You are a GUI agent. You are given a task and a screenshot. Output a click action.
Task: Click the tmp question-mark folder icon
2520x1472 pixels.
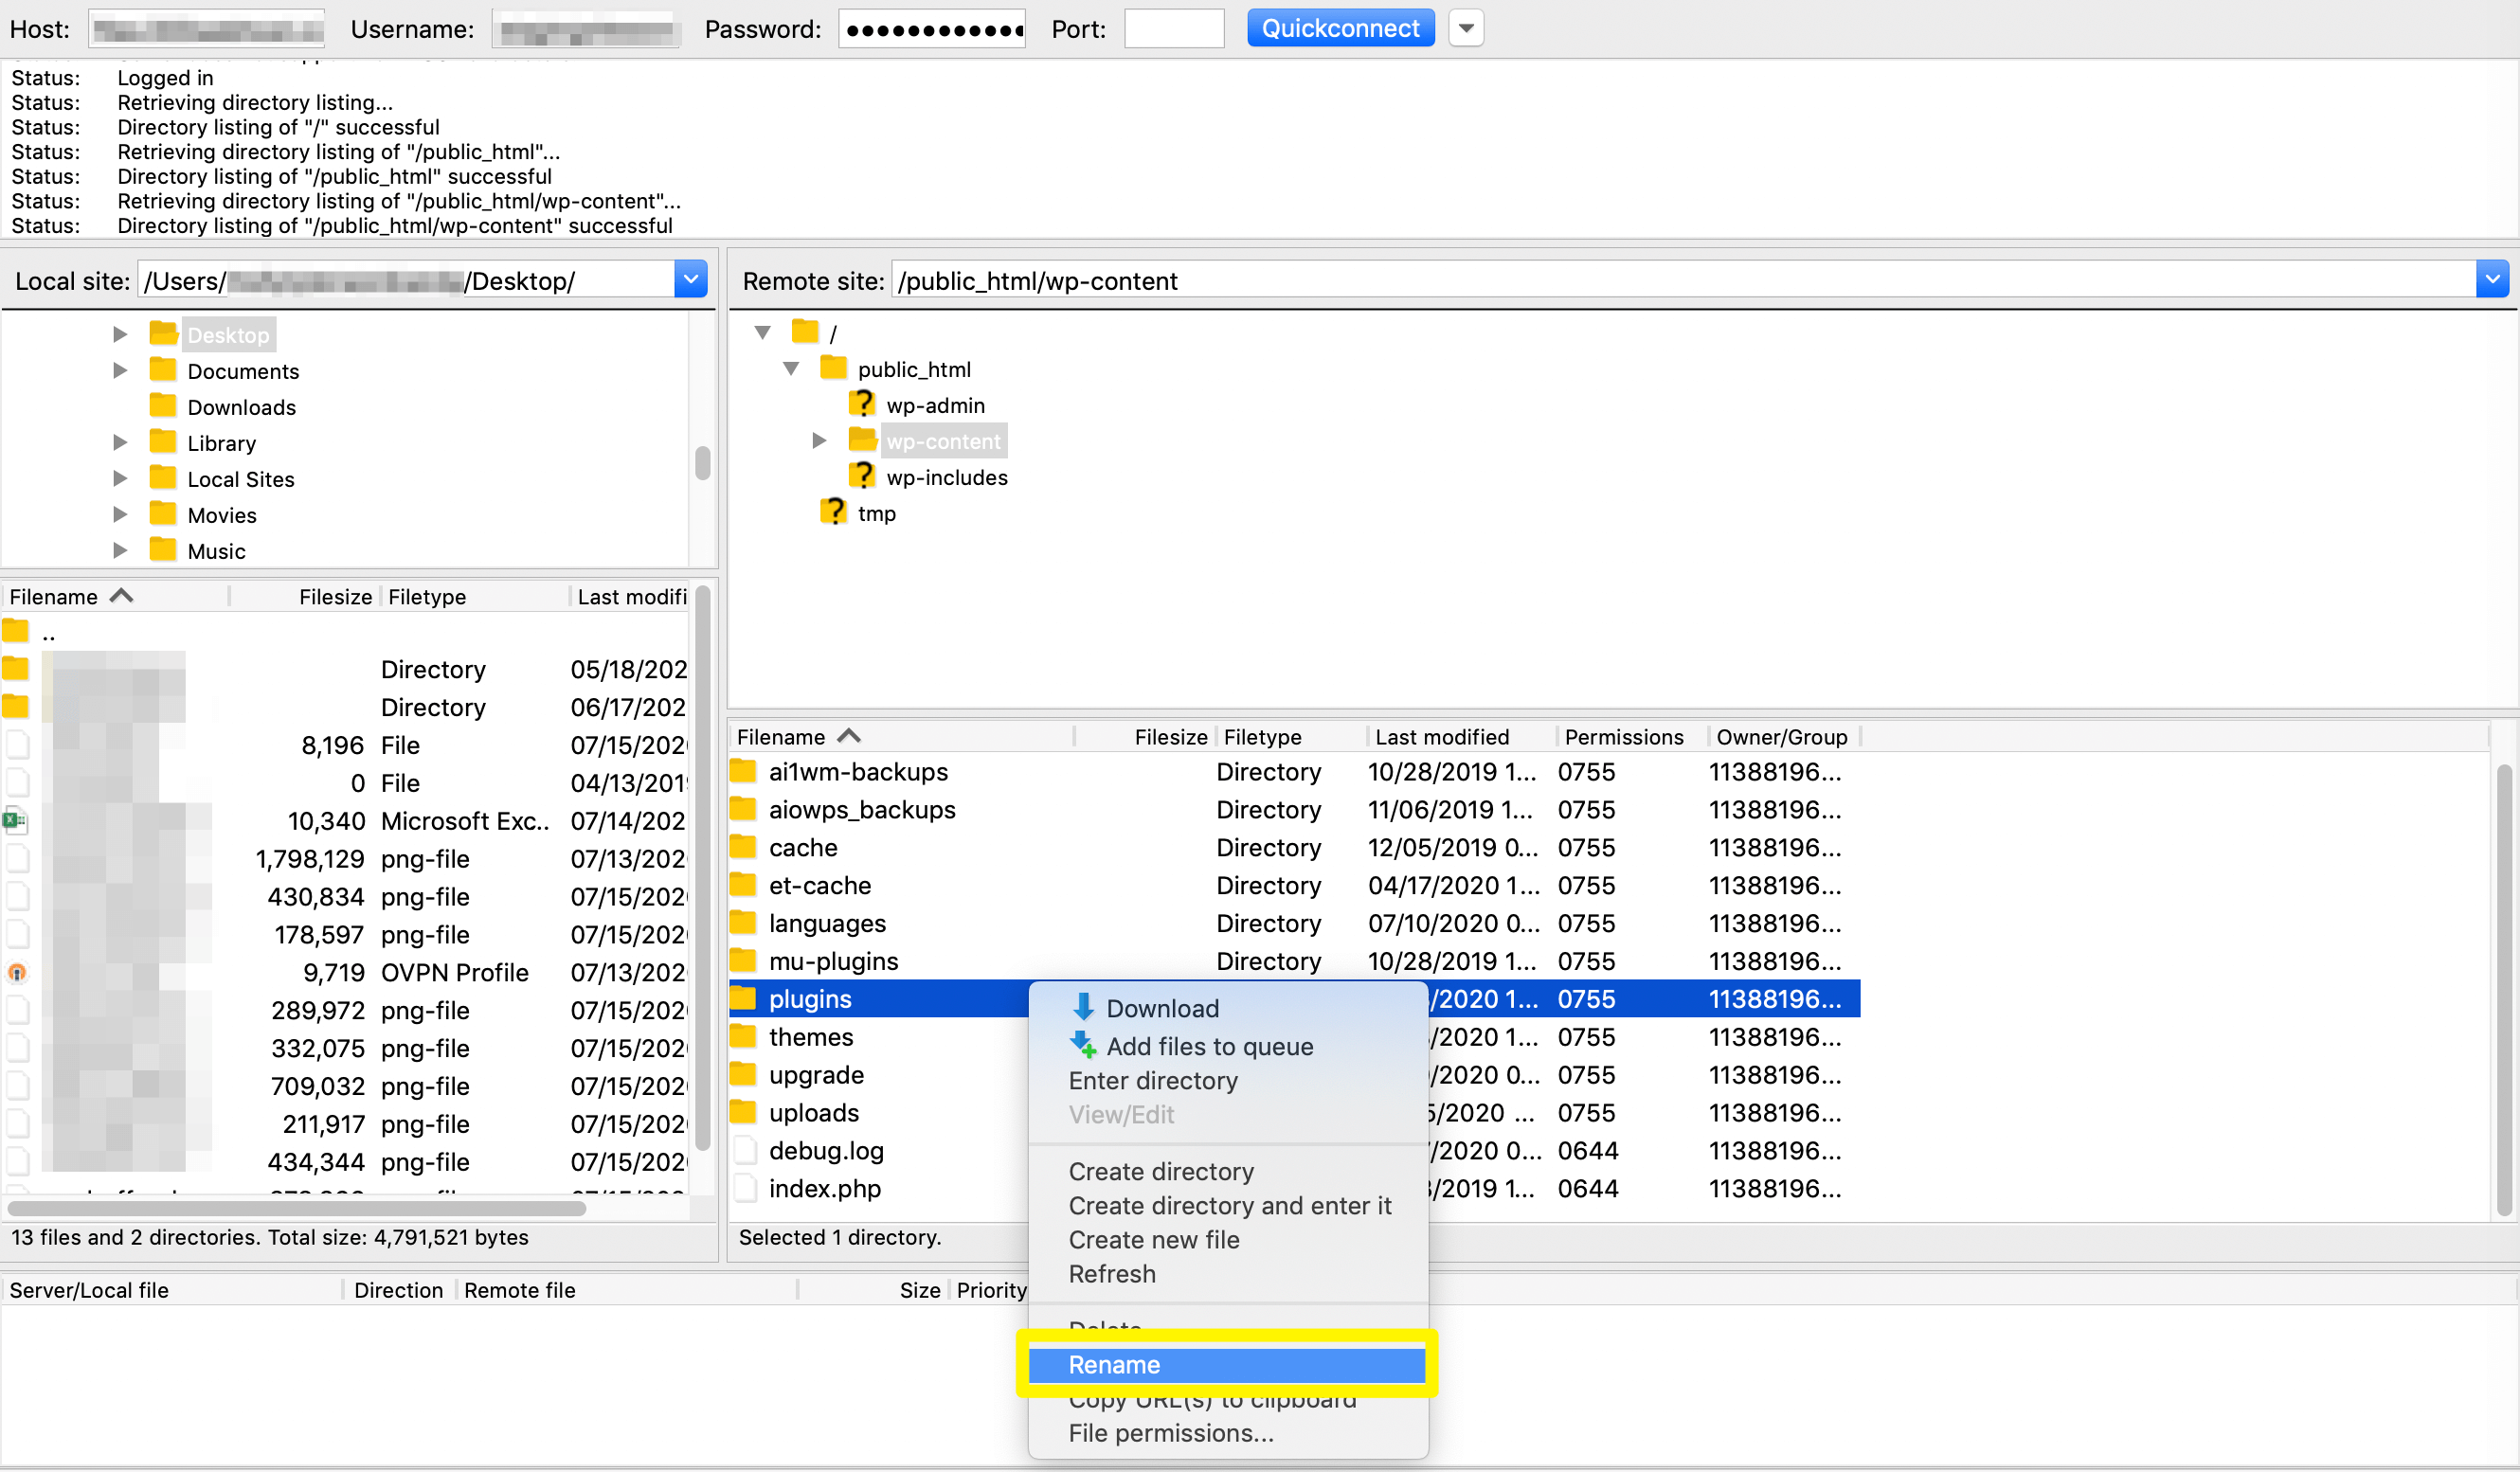(832, 513)
